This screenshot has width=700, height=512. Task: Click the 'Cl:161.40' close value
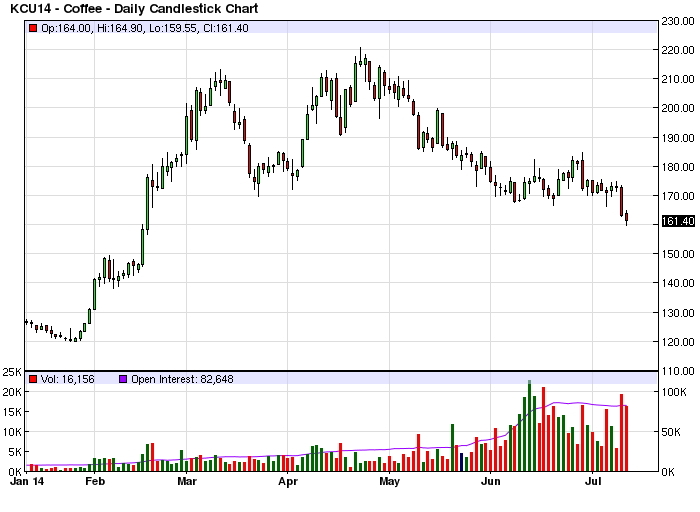225,28
